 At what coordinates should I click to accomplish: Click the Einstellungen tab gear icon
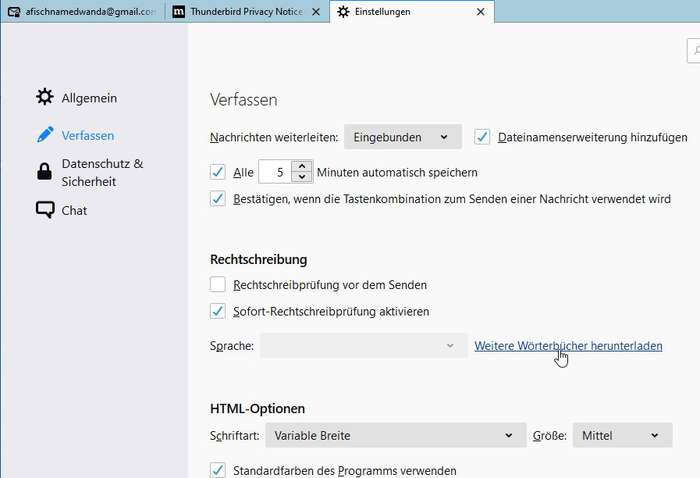coord(344,12)
